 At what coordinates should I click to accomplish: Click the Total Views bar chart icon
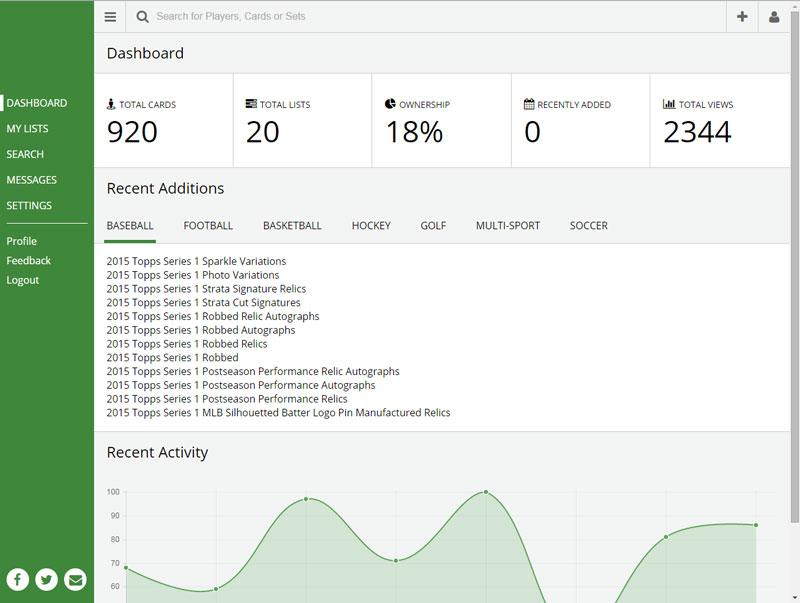coord(669,104)
